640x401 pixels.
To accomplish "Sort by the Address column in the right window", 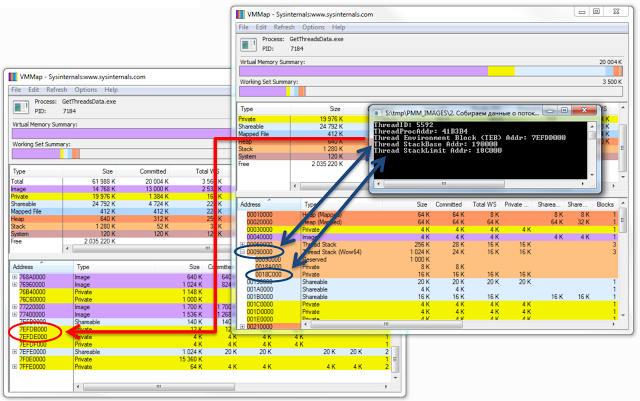I will pyautogui.click(x=269, y=204).
